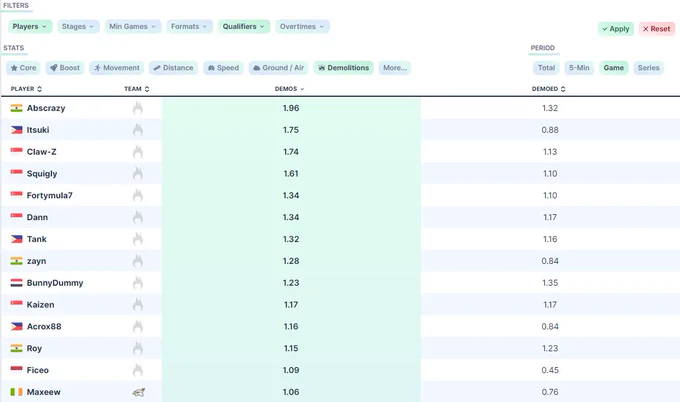Screen dimensions: 680x402
Task: Select the Ground / Air stats tab
Action: tap(278, 68)
